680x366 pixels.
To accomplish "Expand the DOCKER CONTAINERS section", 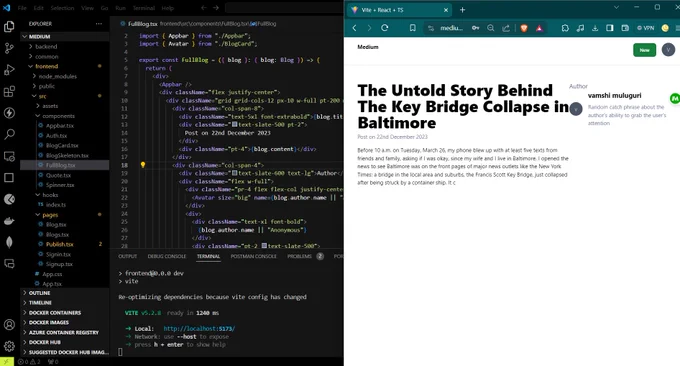I will [x=65, y=313].
